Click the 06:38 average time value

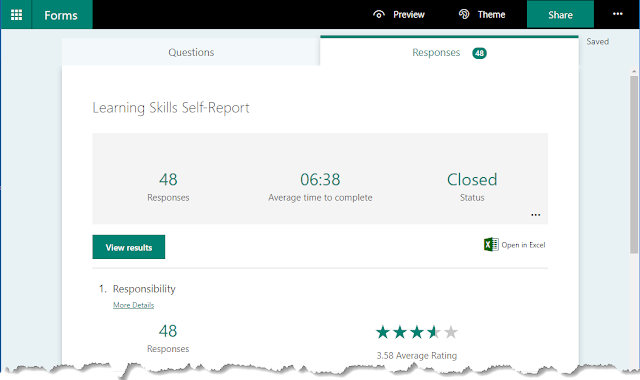tap(320, 180)
